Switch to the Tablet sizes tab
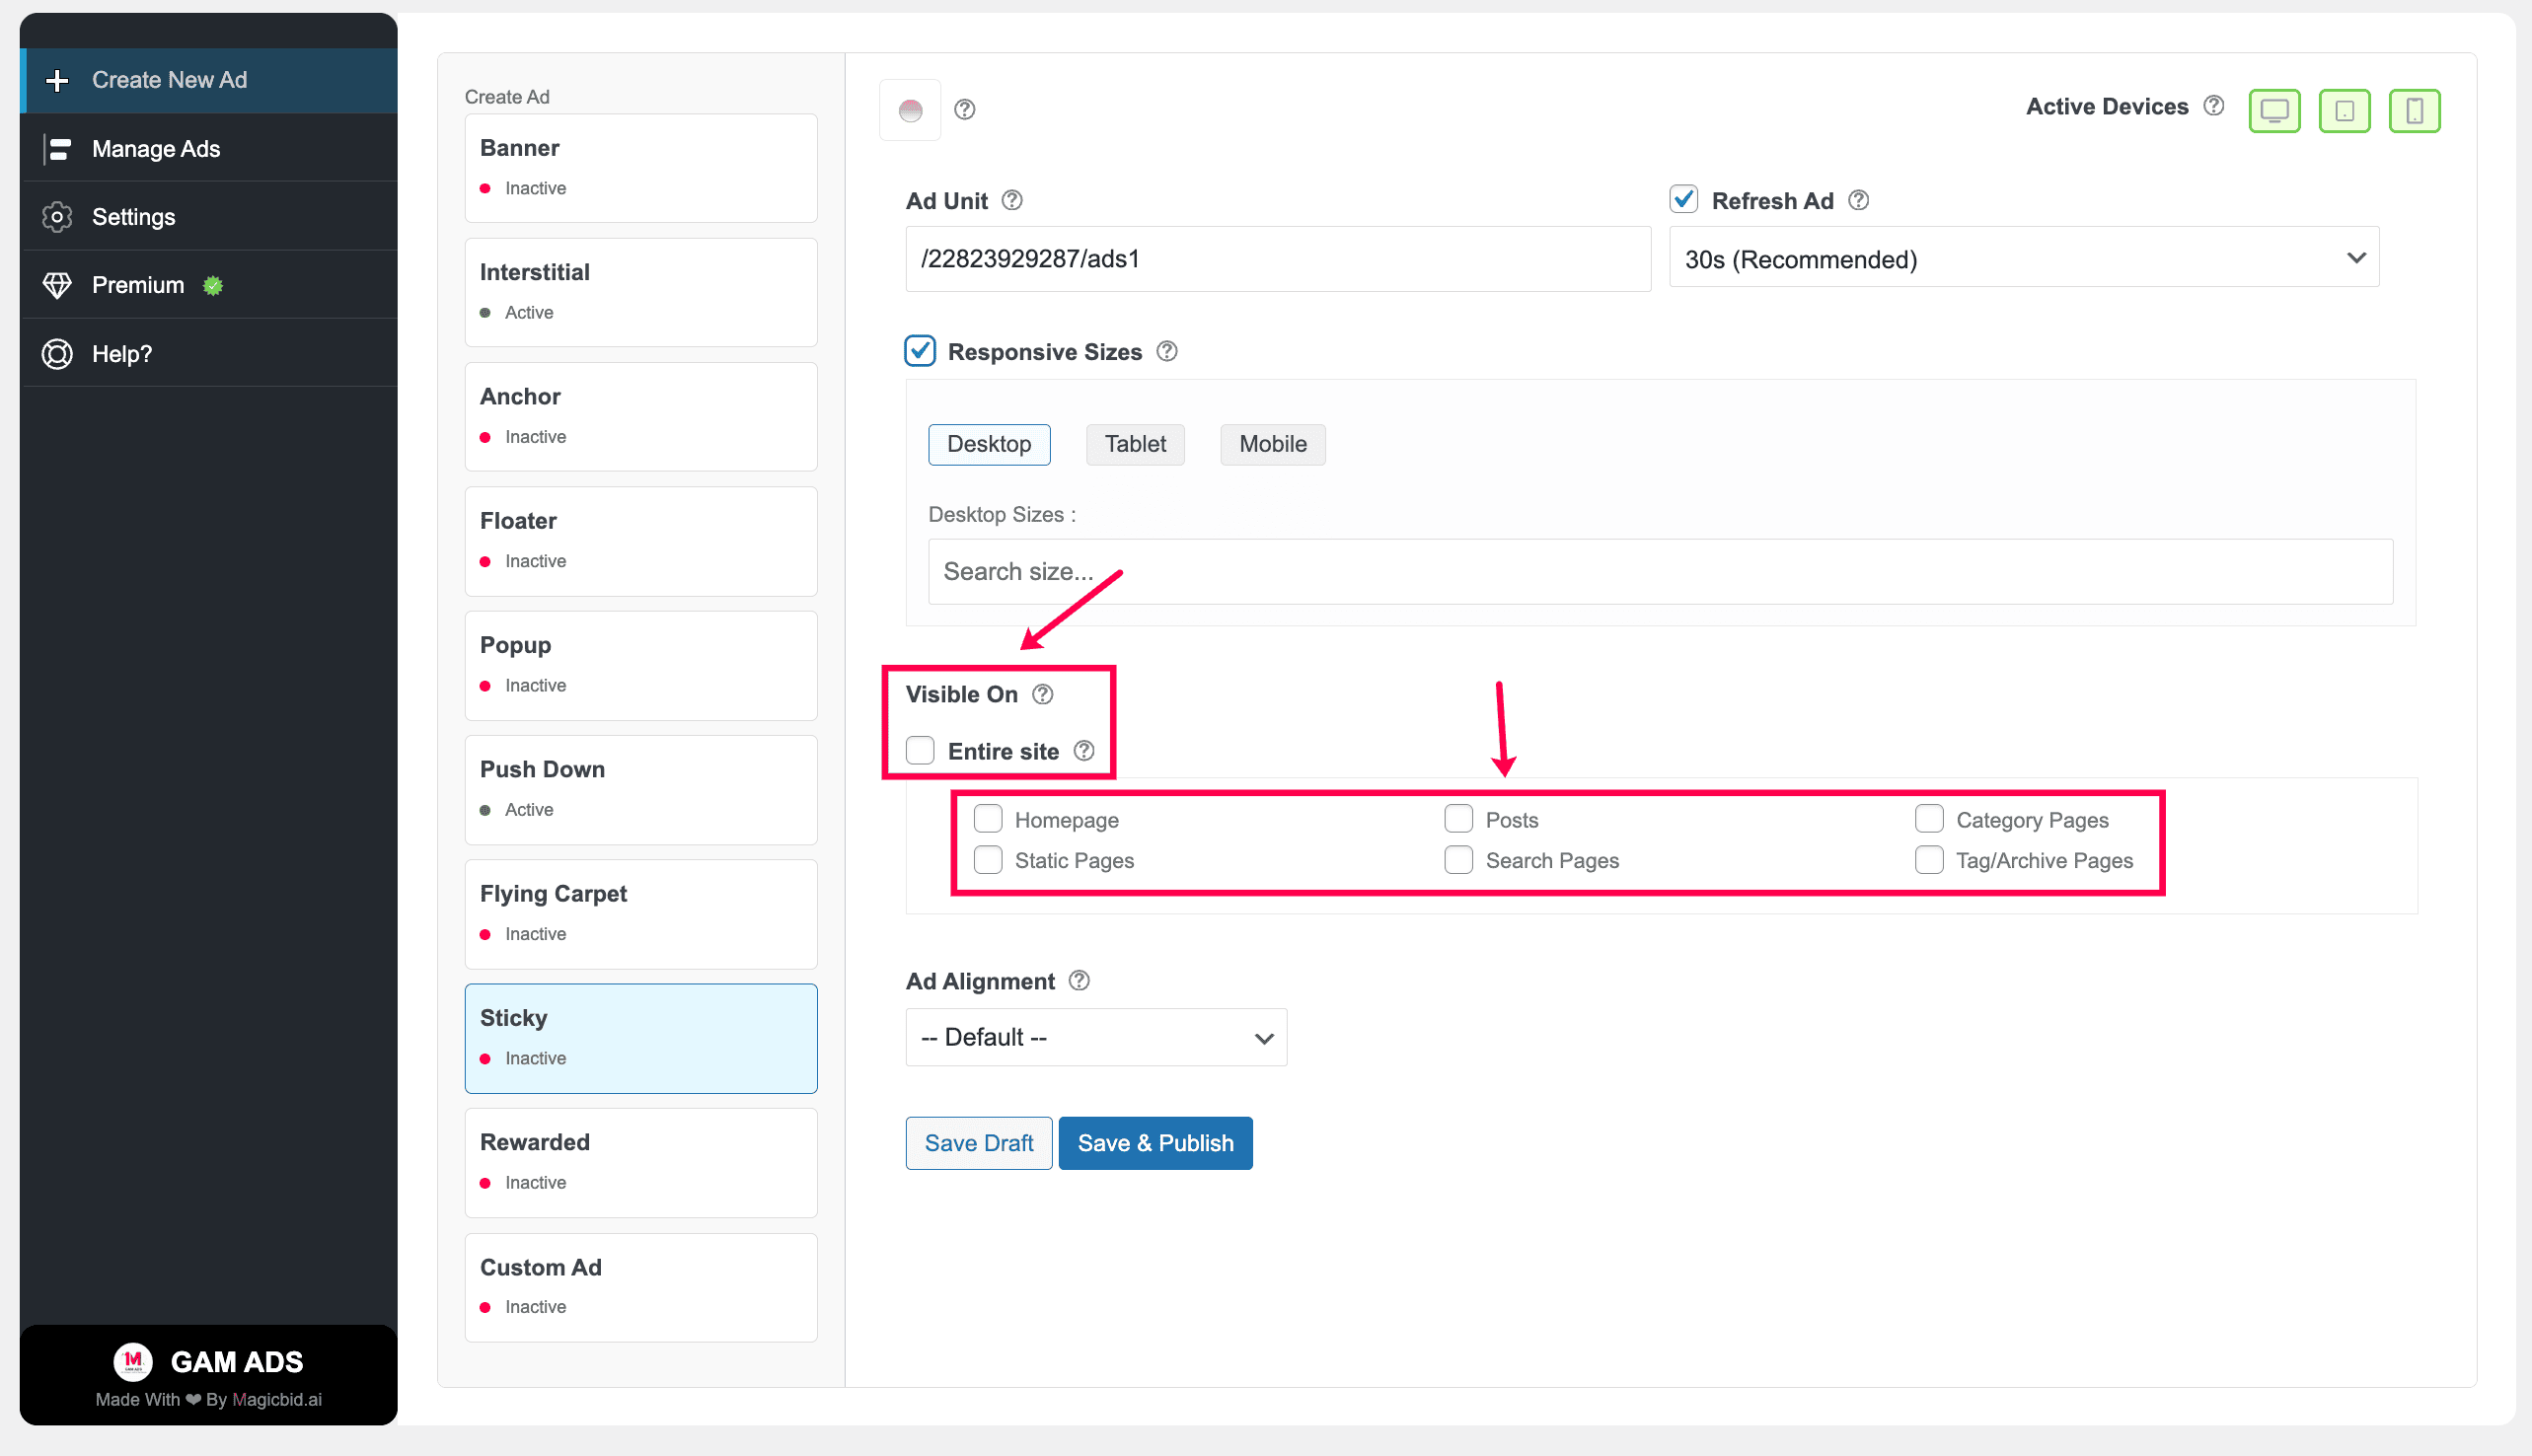Screen dimensions: 2532x1456 click(1135, 444)
